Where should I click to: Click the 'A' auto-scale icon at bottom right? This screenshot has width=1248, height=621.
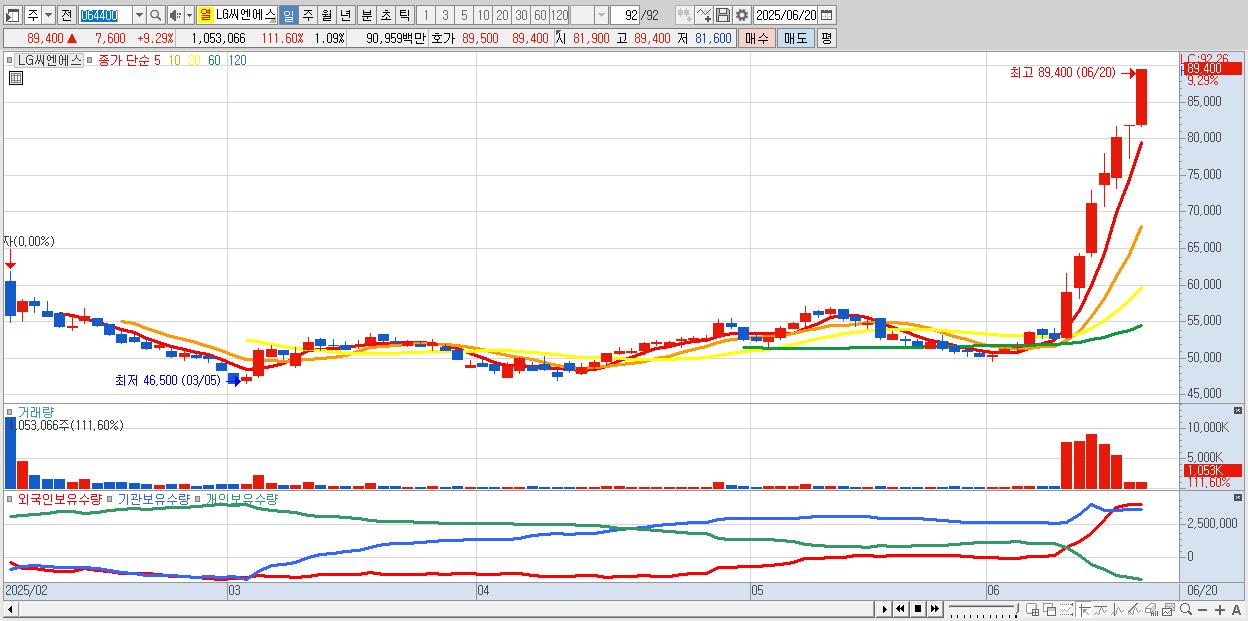click(1236, 610)
